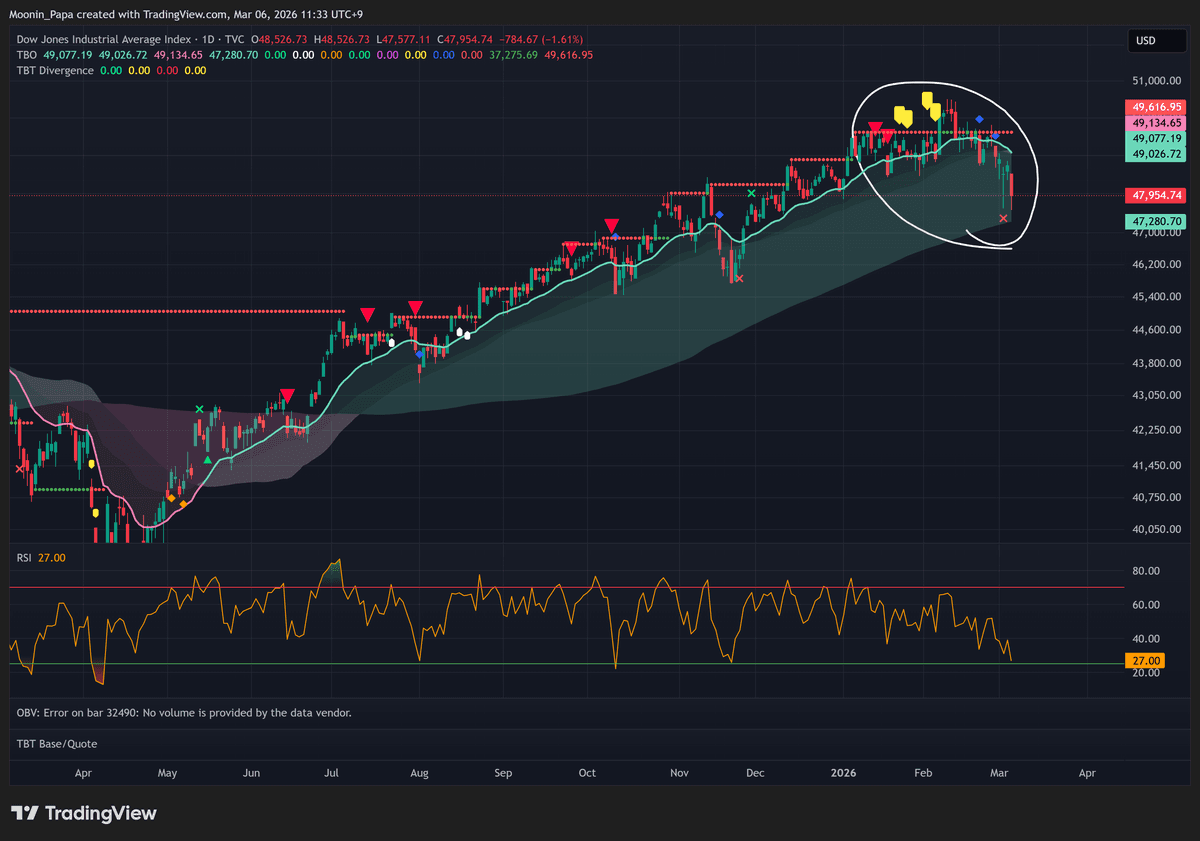Click the green 47,280.70 price label
Screen dimensions: 1200x841
[x=1157, y=221]
